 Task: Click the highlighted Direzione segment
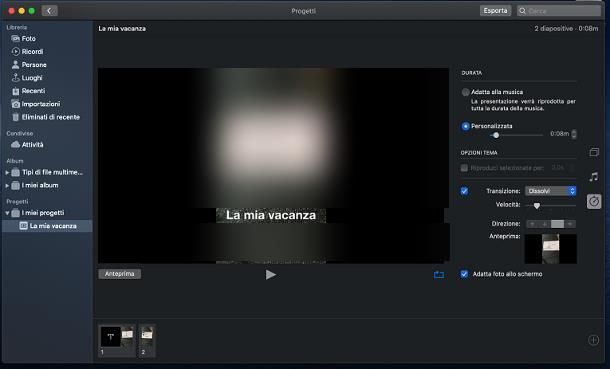pos(557,224)
